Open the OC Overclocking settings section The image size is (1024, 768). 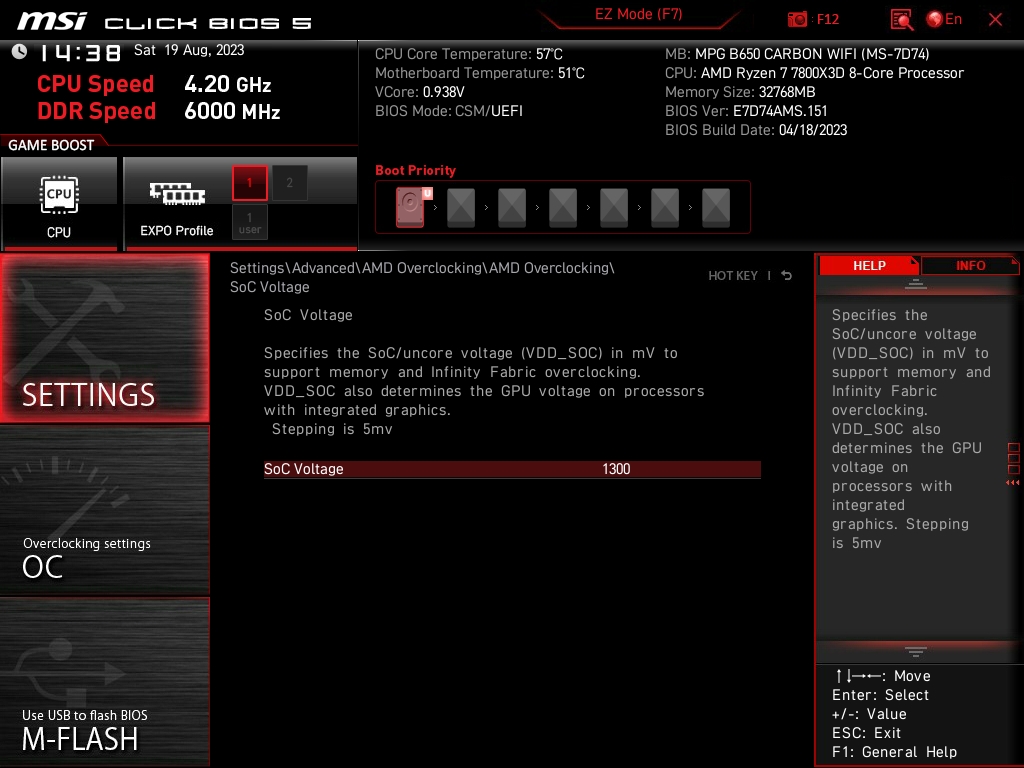[x=104, y=511]
